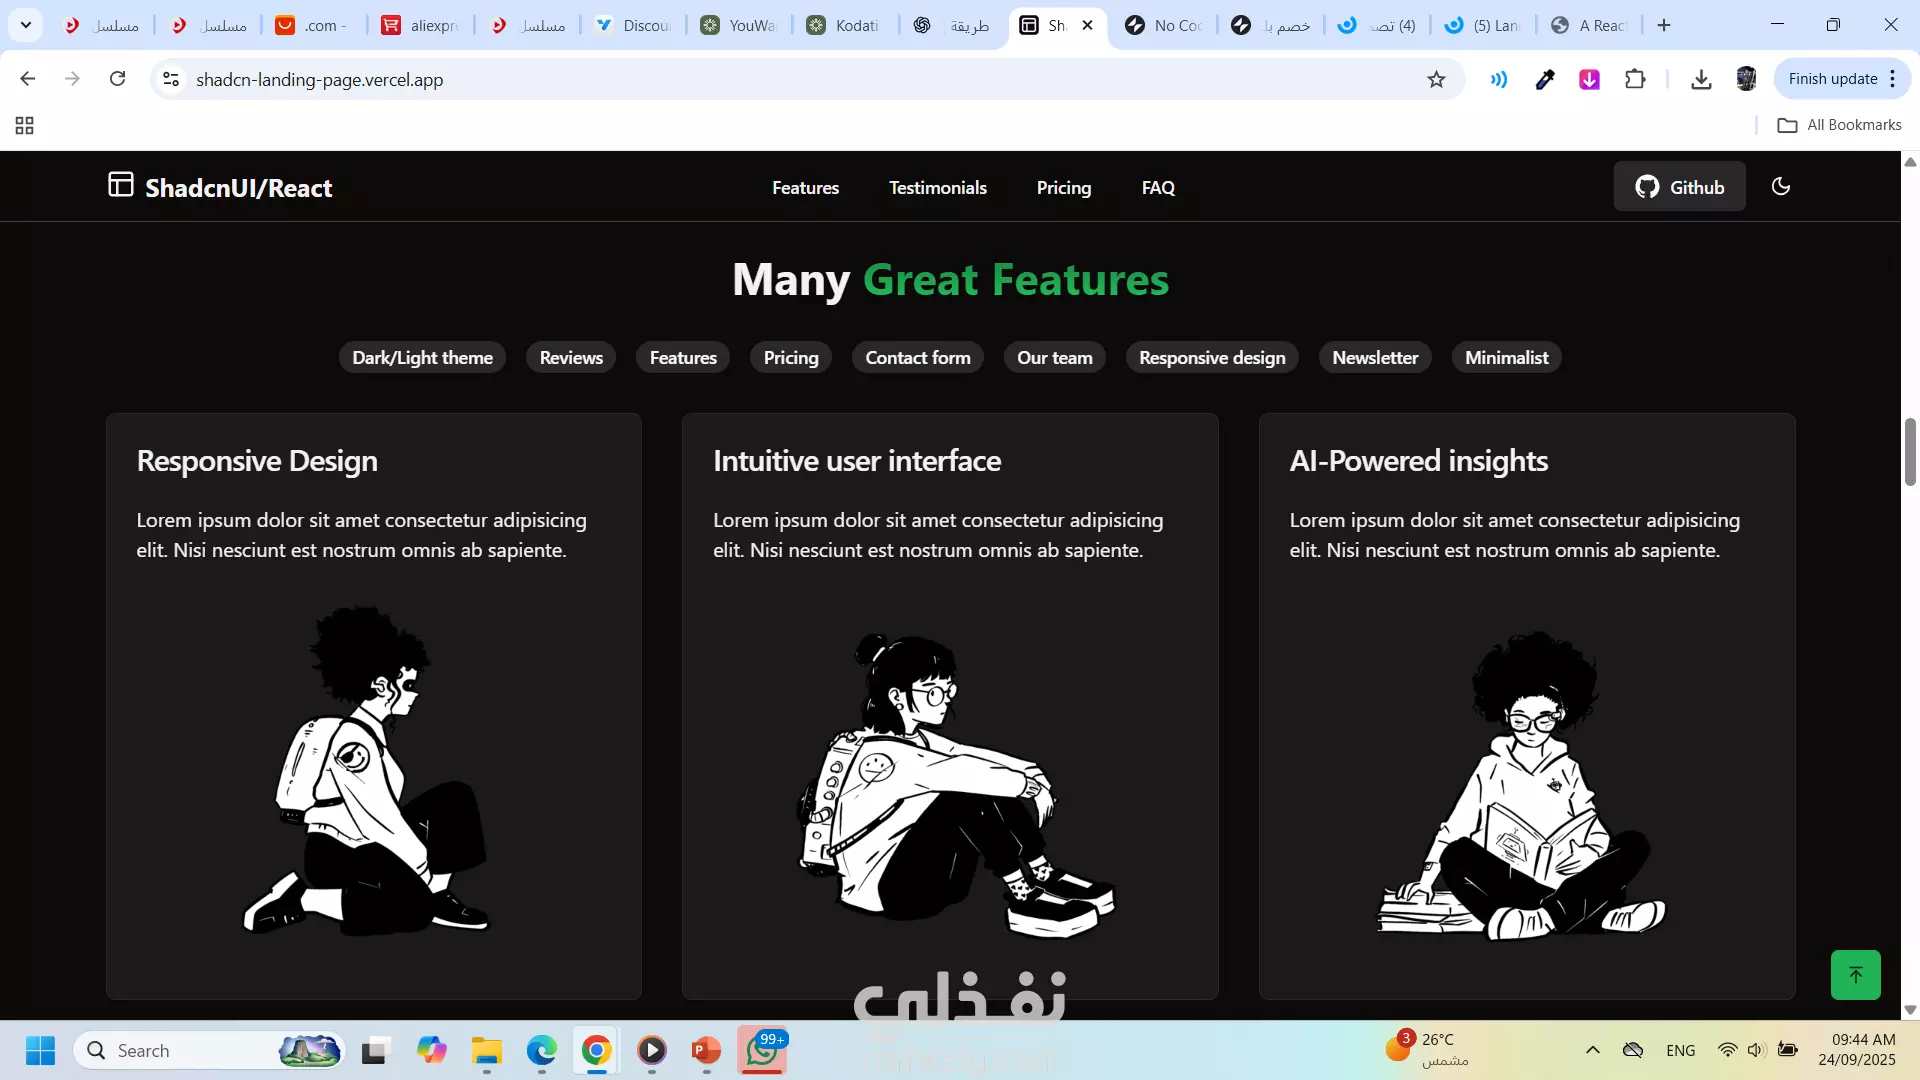Click the eyedropper color picker extension icon
Image resolution: width=1920 pixels, height=1080 pixels.
[x=1545, y=79]
